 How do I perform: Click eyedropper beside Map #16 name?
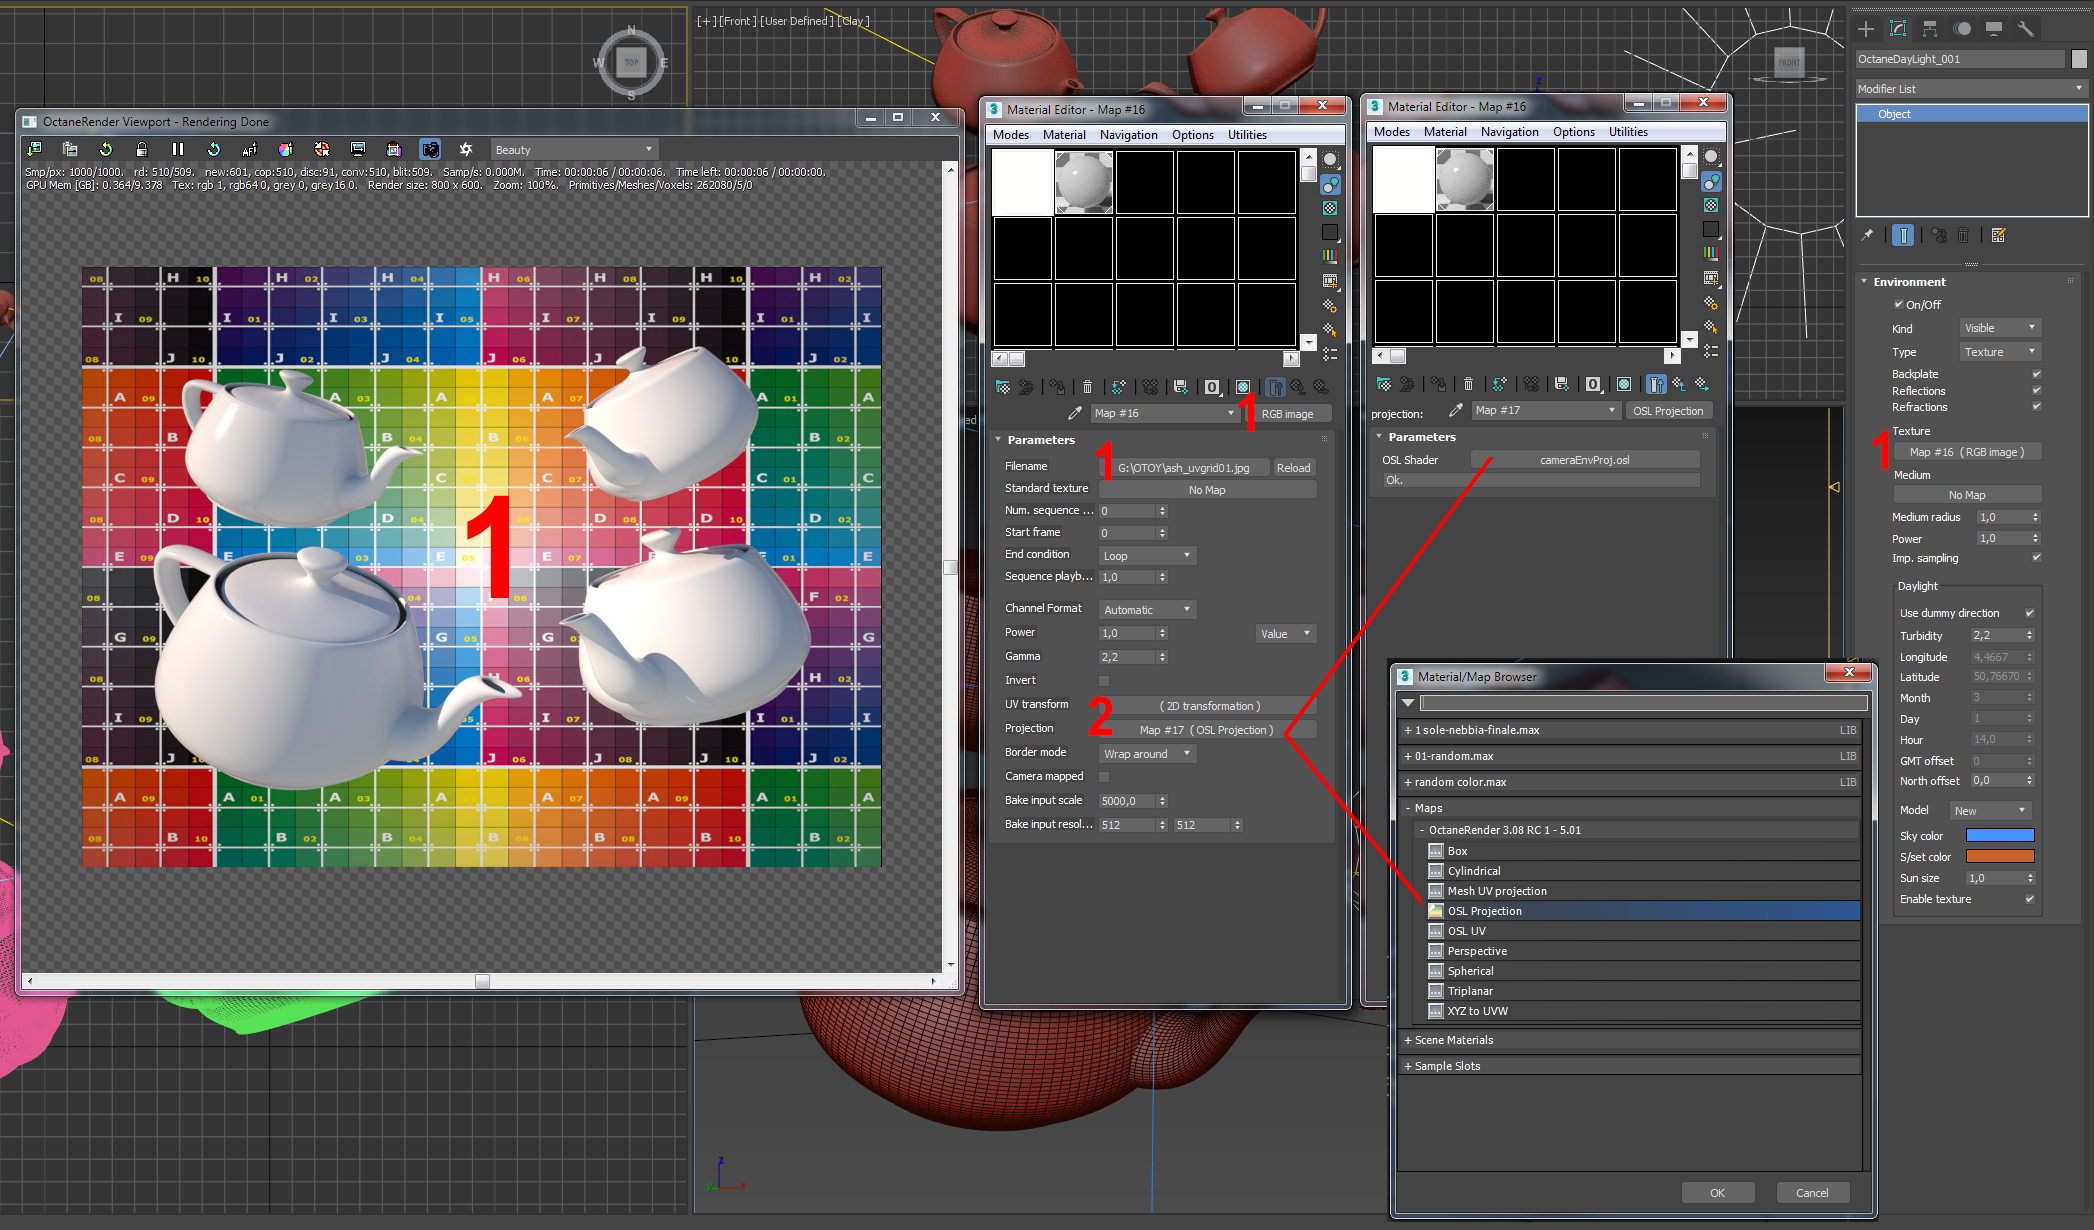pos(1075,413)
